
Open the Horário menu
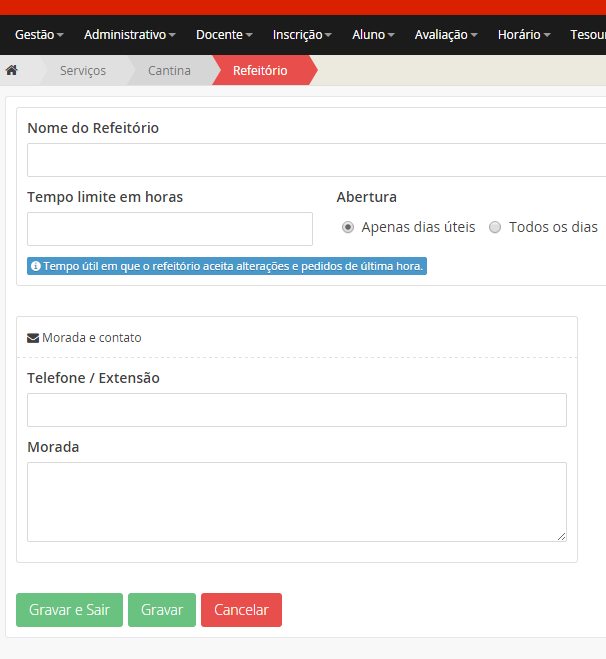524,34
